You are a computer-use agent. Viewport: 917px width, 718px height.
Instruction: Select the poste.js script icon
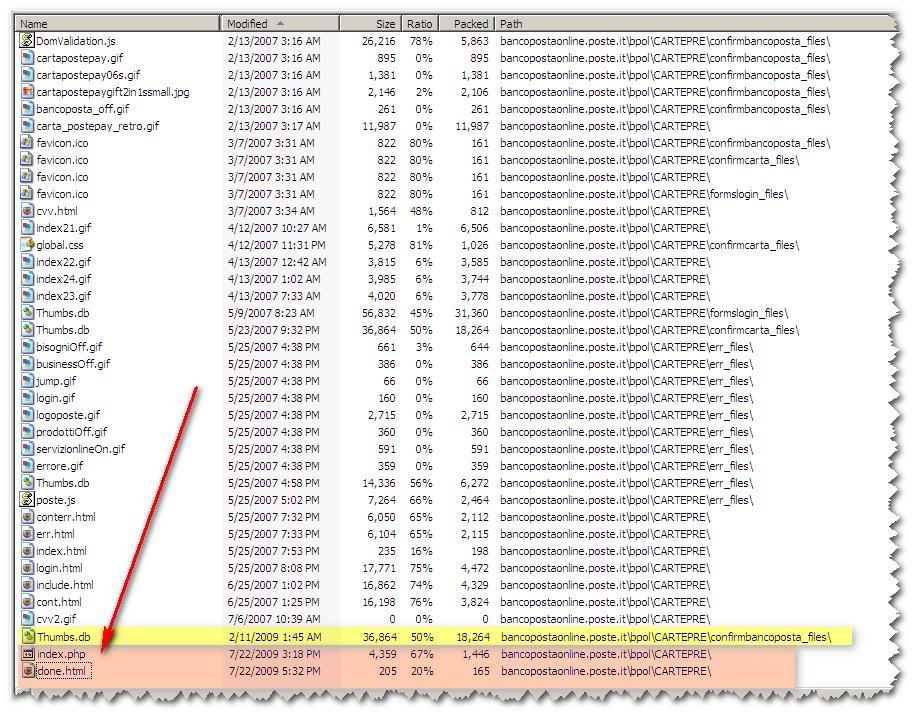point(28,500)
